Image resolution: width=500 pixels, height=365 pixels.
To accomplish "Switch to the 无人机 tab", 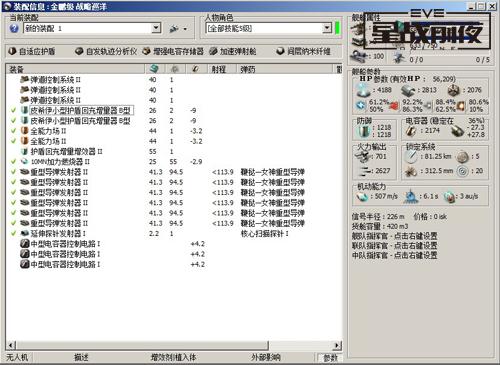I will point(17,358).
